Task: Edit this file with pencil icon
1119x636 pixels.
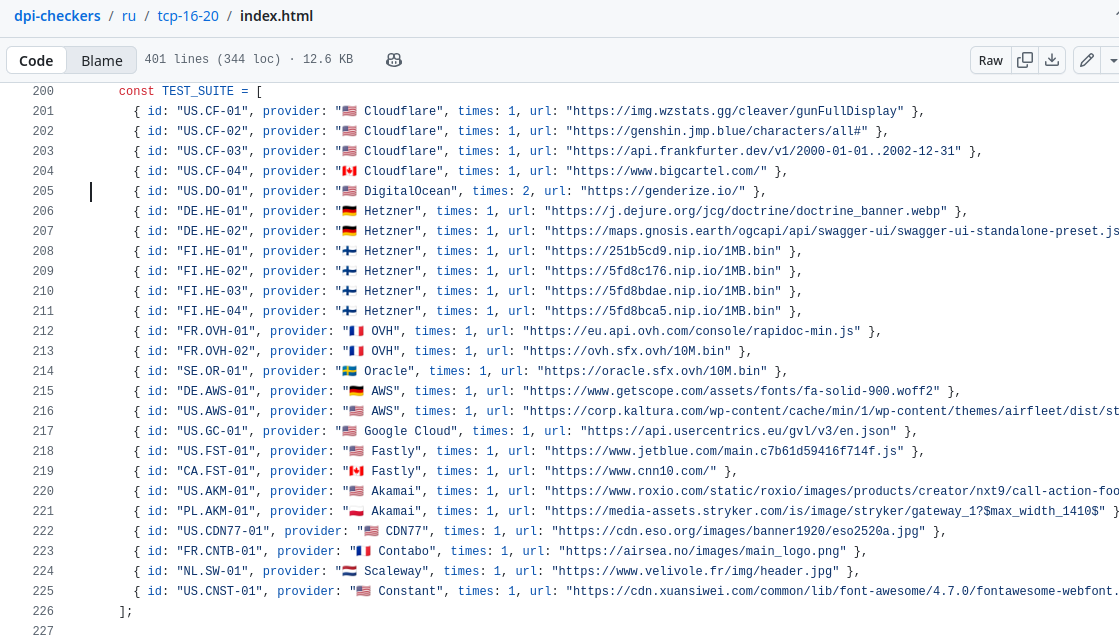Action: point(1086,60)
